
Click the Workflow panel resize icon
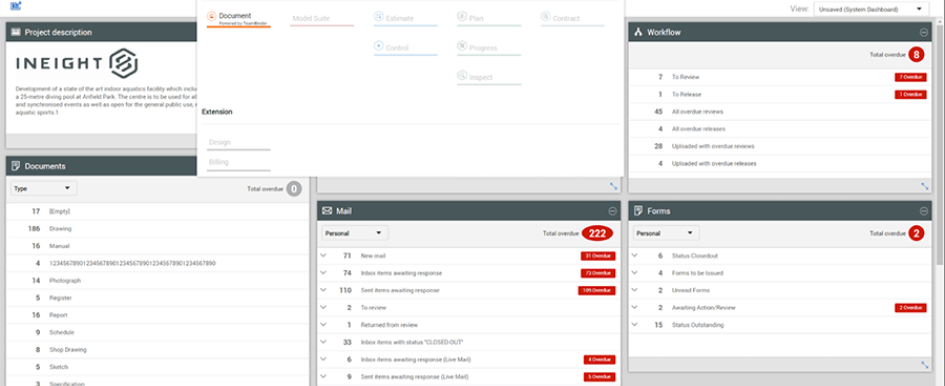(x=925, y=186)
